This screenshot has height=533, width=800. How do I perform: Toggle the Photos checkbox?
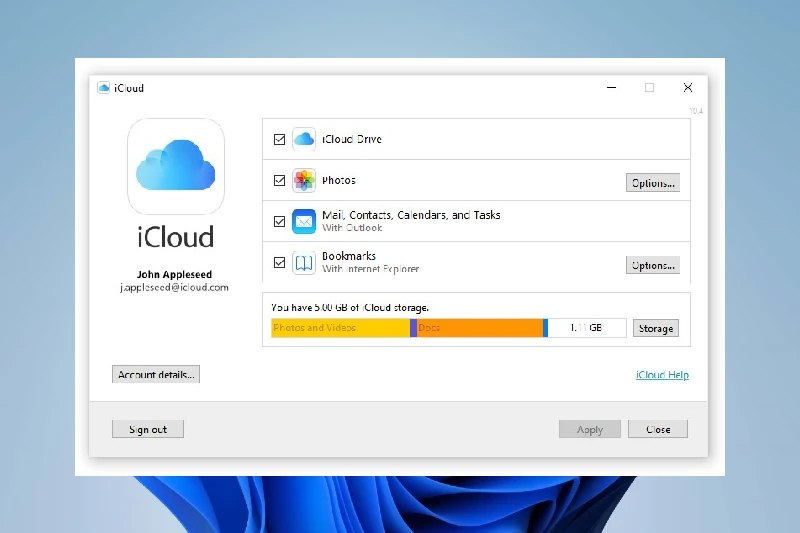[x=280, y=181]
